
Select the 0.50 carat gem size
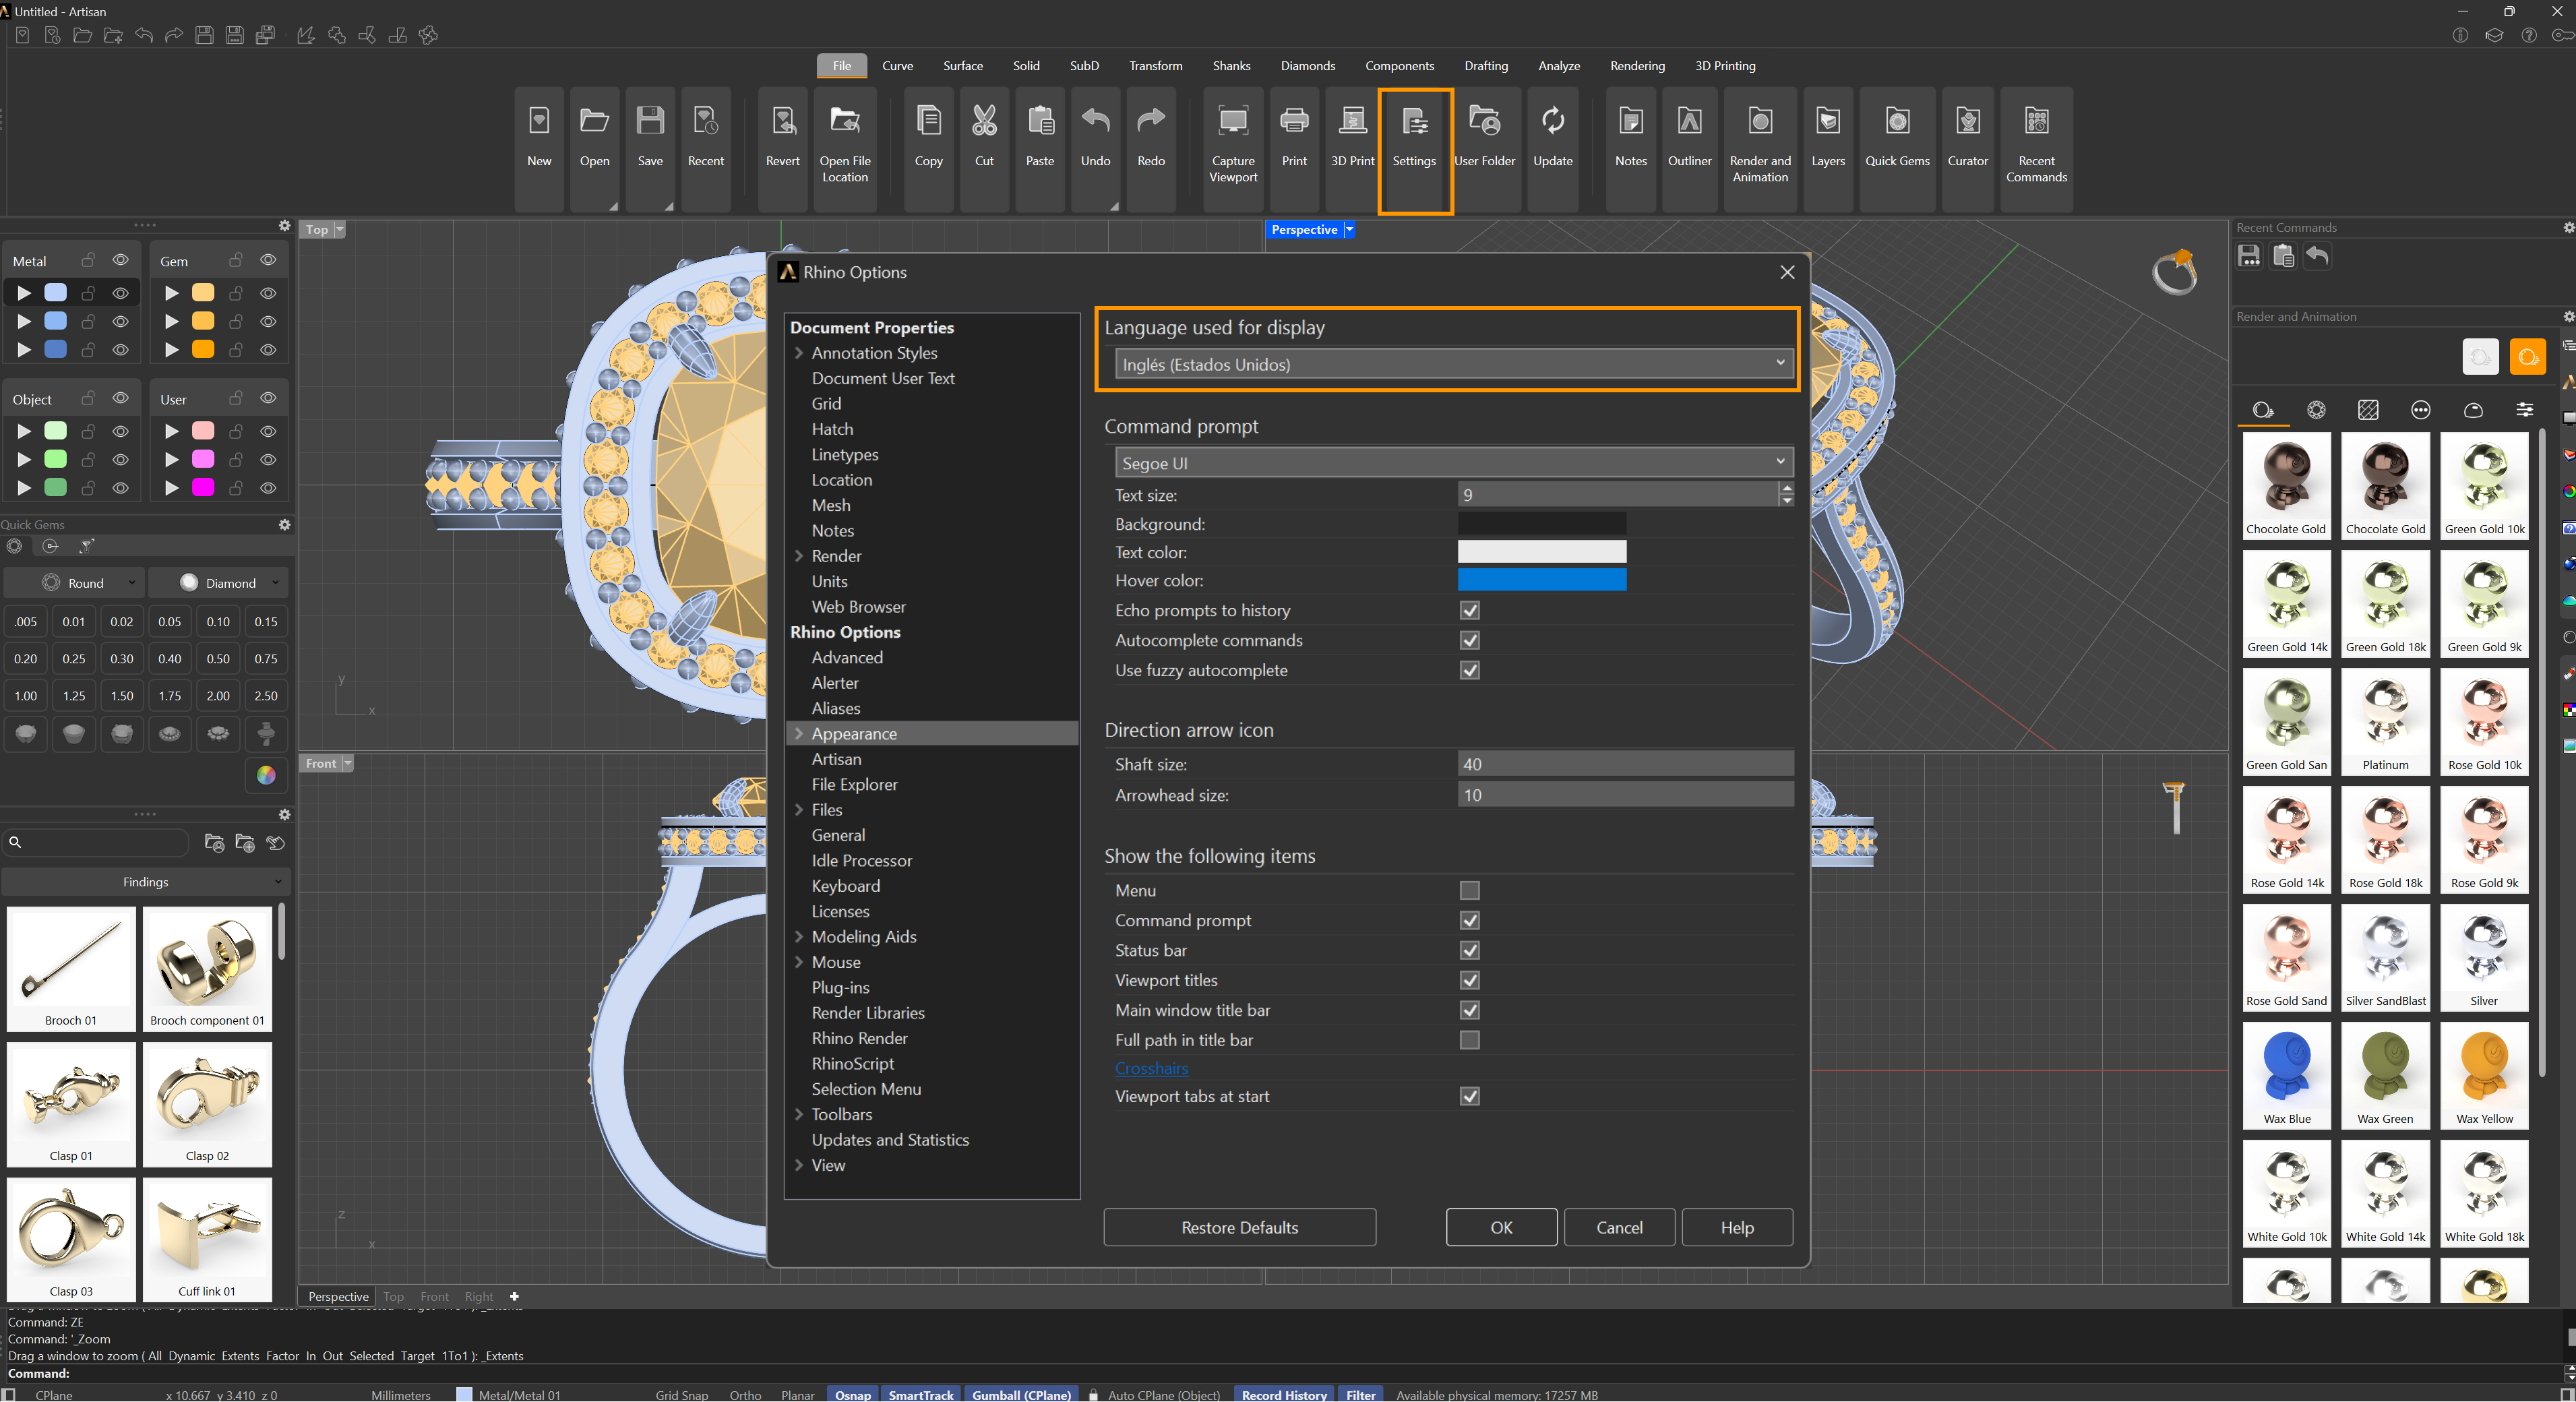pyautogui.click(x=218, y=659)
